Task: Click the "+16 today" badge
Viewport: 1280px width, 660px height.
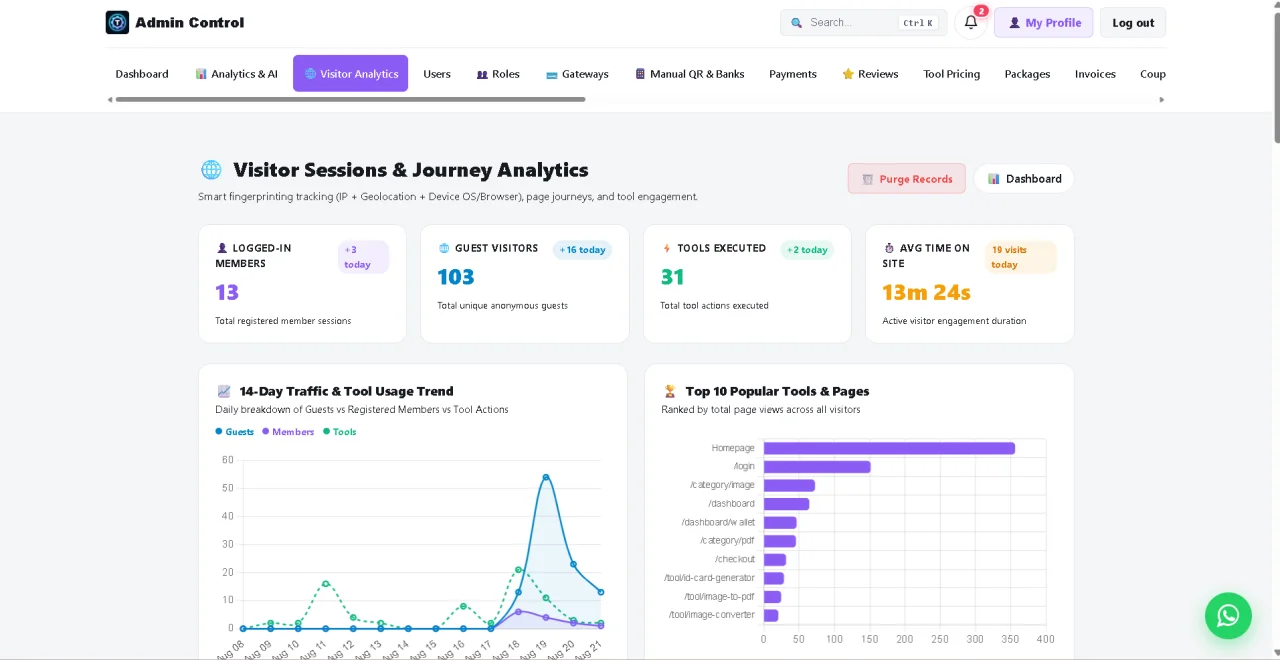Action: [x=582, y=250]
